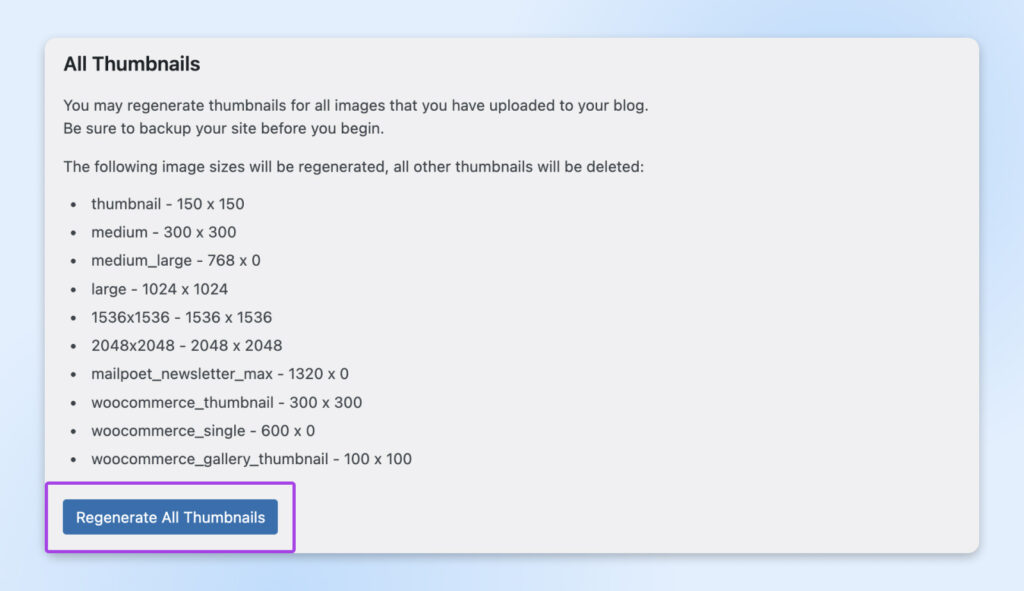Click the bullet beside thumbnail - 150 x 150

pos(76,203)
